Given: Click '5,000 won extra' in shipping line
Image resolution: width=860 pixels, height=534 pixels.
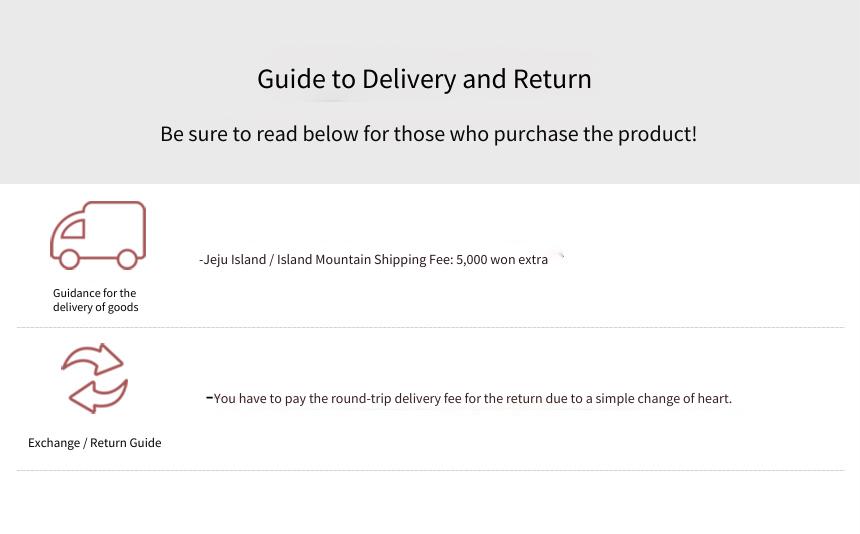Looking at the screenshot, I should click(x=502, y=260).
